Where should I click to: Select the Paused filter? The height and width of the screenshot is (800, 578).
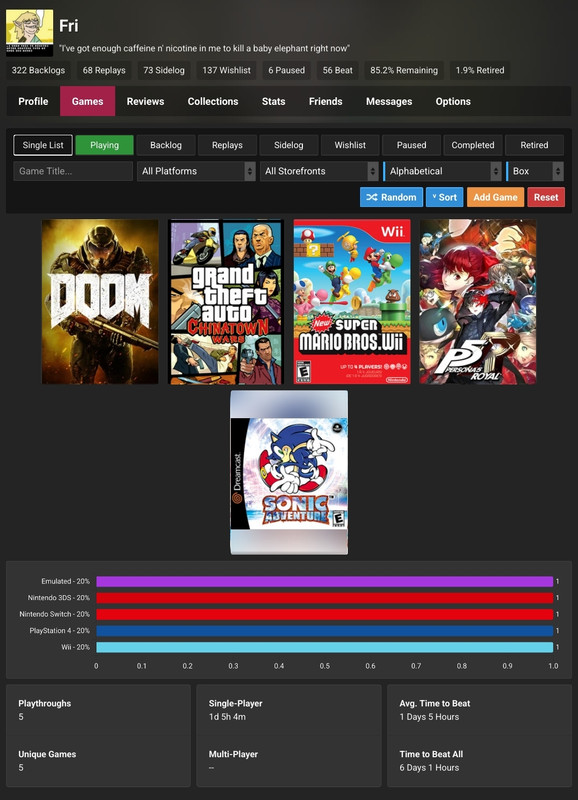411,145
